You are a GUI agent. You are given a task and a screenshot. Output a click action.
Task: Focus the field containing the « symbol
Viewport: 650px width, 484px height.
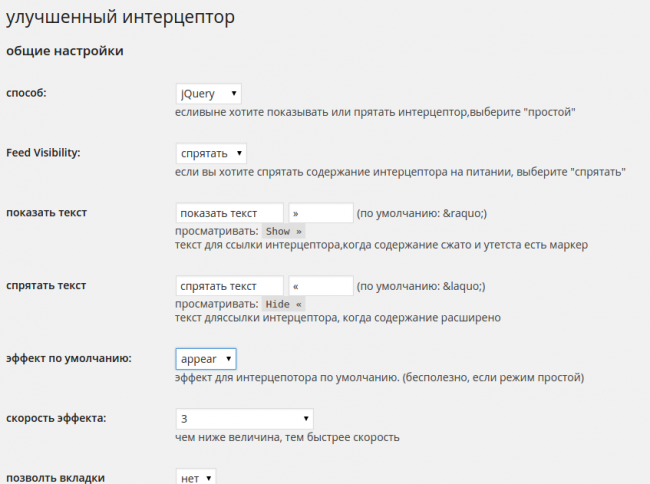[320, 286]
